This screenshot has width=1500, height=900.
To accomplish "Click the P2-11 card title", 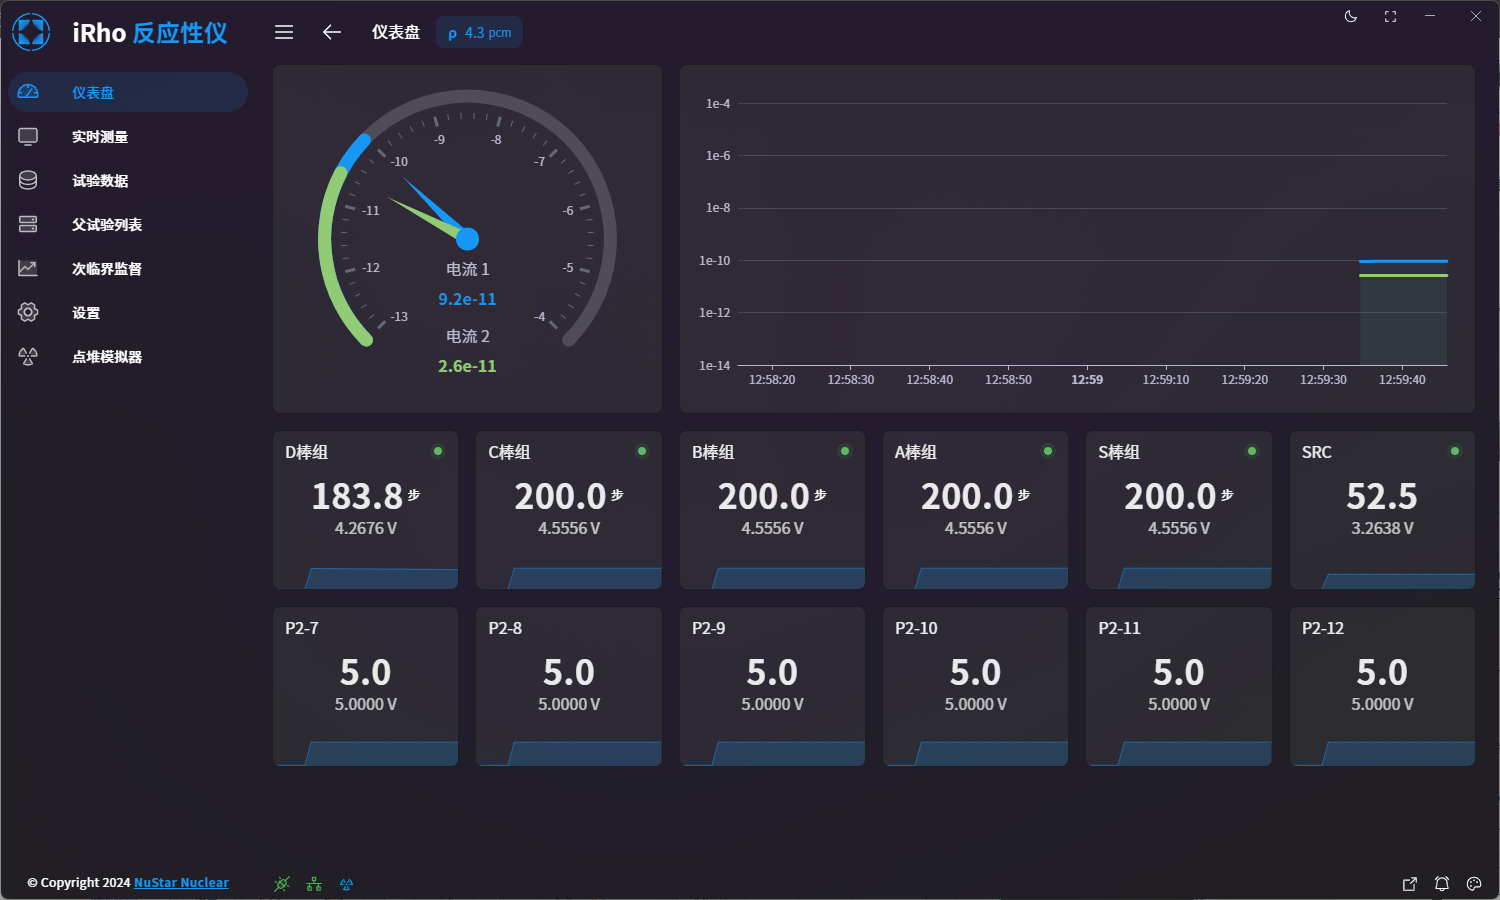I will (x=1119, y=628).
